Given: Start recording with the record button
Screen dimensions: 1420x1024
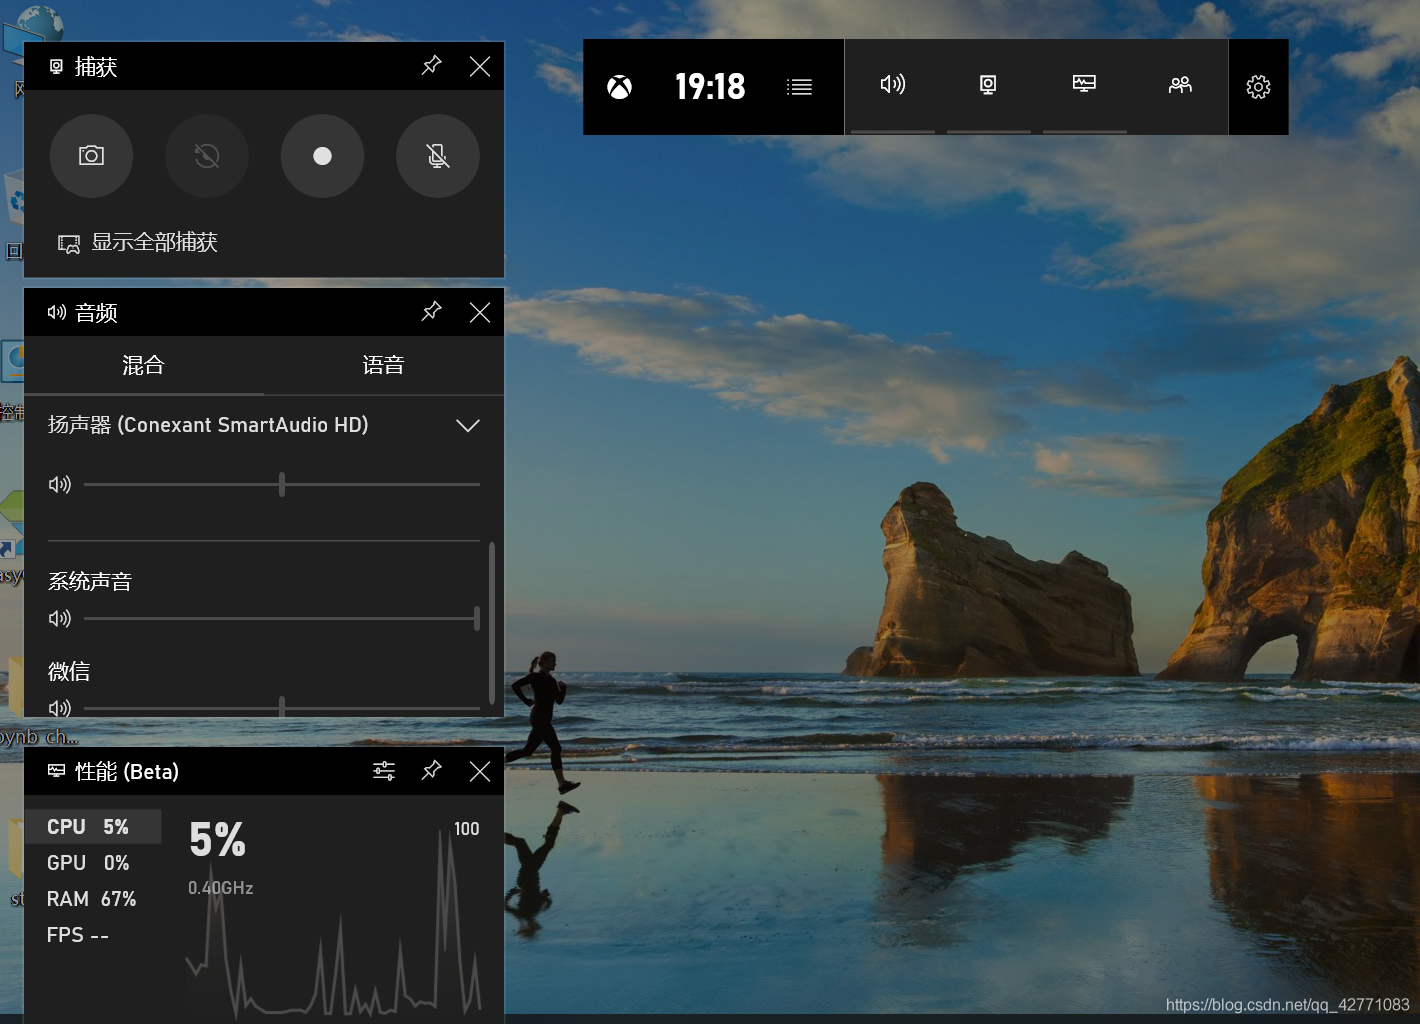Looking at the screenshot, I should [x=322, y=156].
